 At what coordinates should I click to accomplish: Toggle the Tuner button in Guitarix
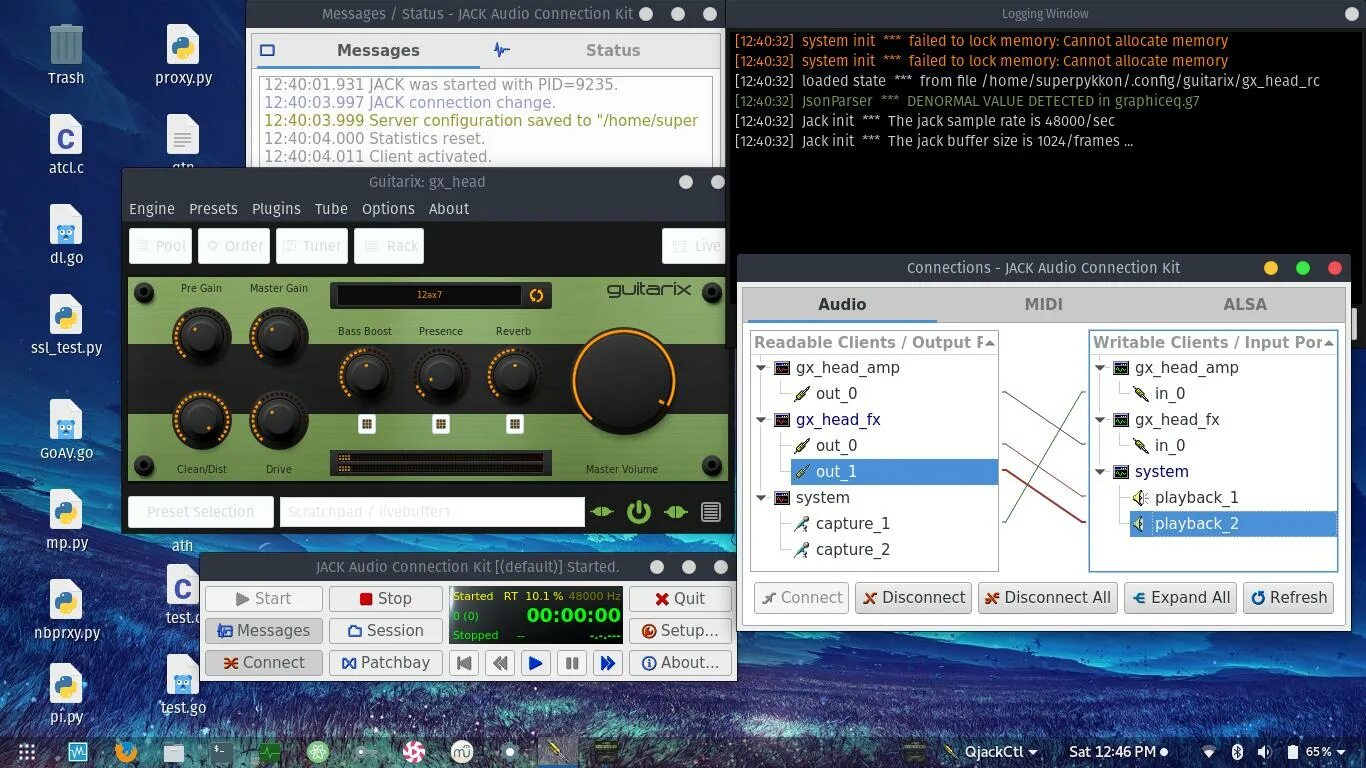tap(311, 246)
